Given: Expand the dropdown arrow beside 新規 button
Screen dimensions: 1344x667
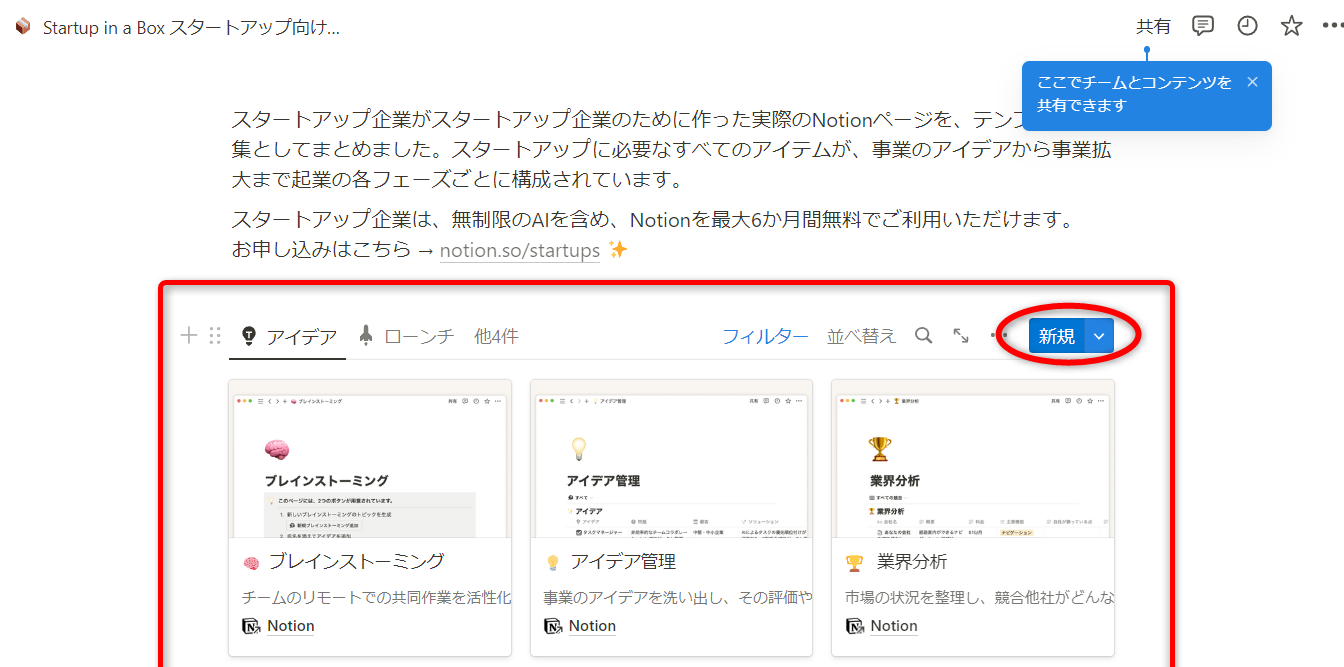Looking at the screenshot, I should [1099, 336].
